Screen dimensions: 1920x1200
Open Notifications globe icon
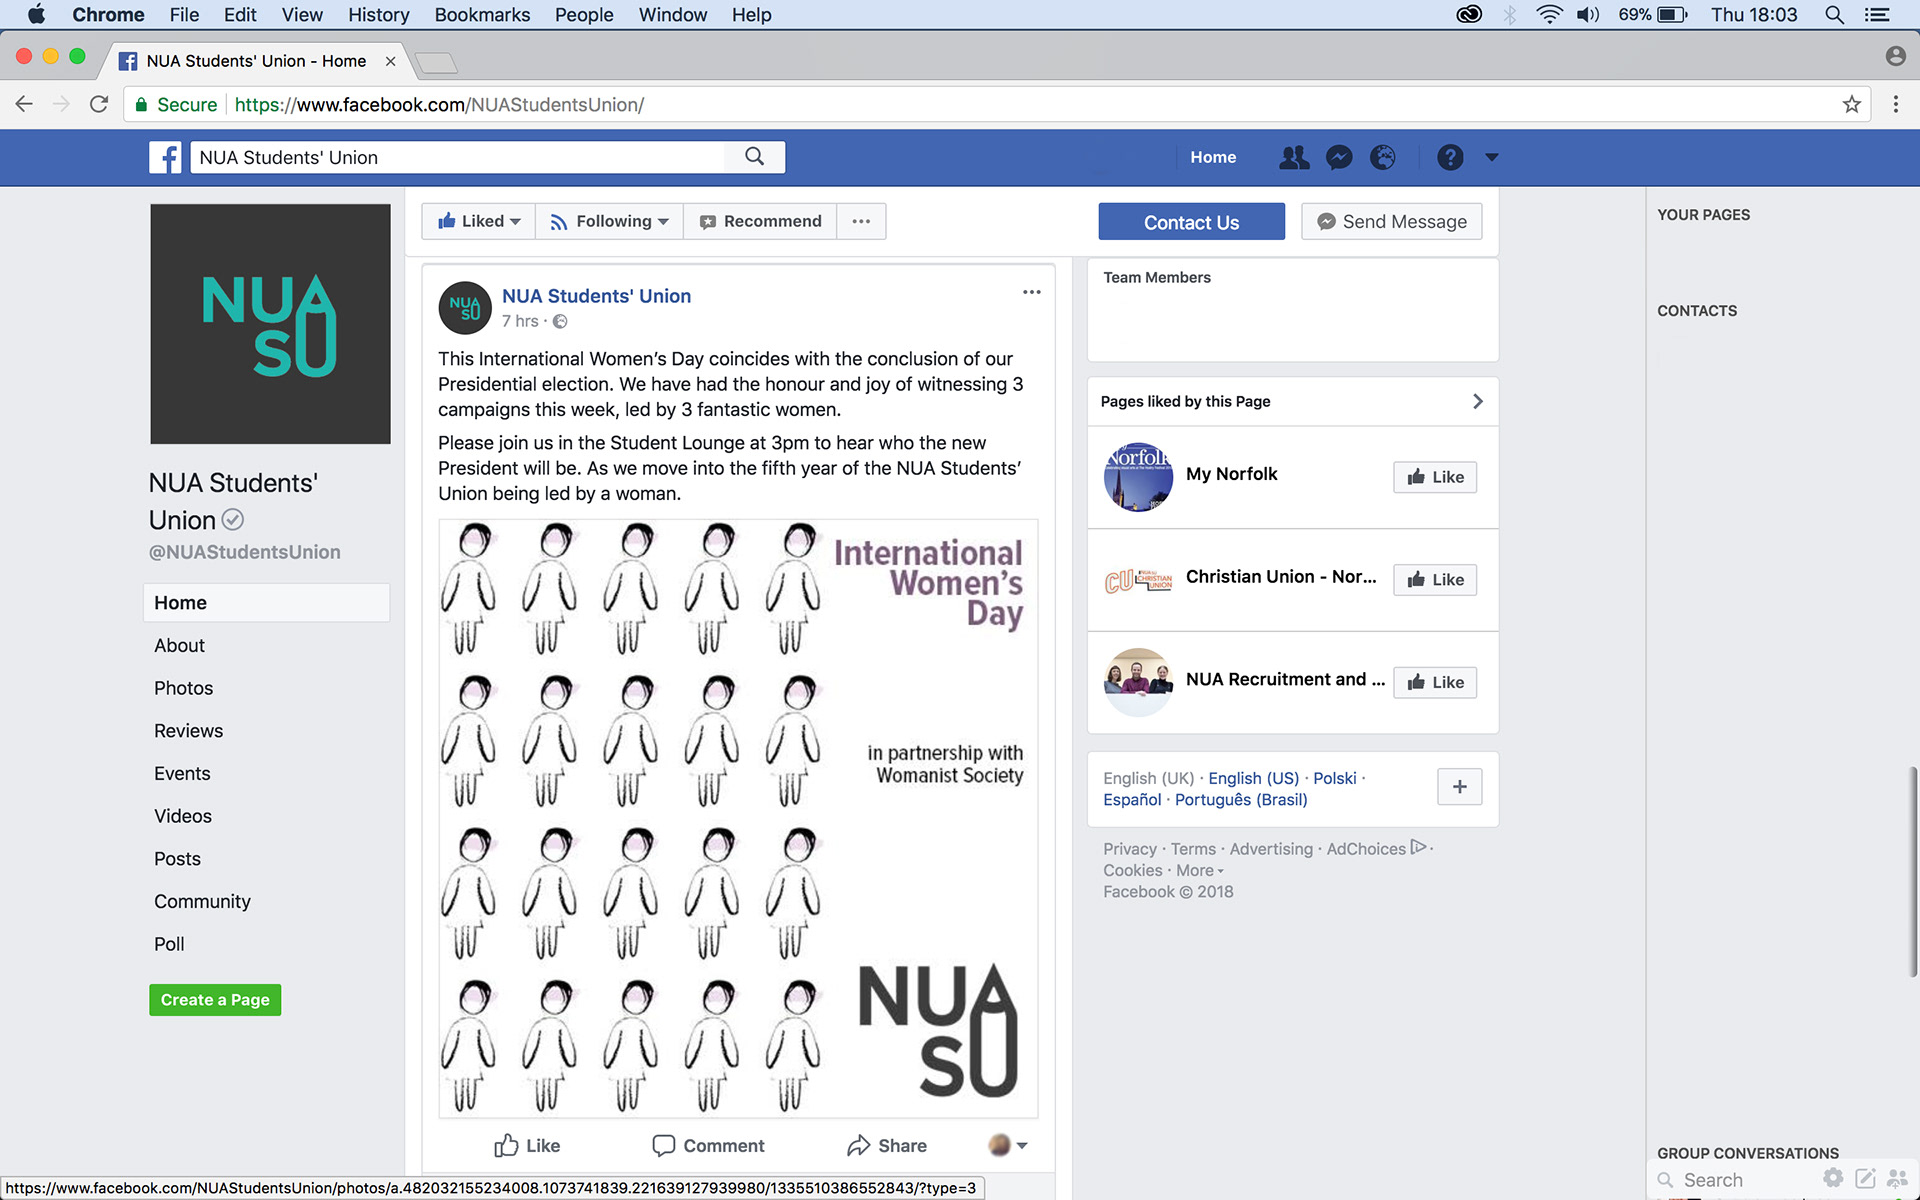pyautogui.click(x=1383, y=157)
